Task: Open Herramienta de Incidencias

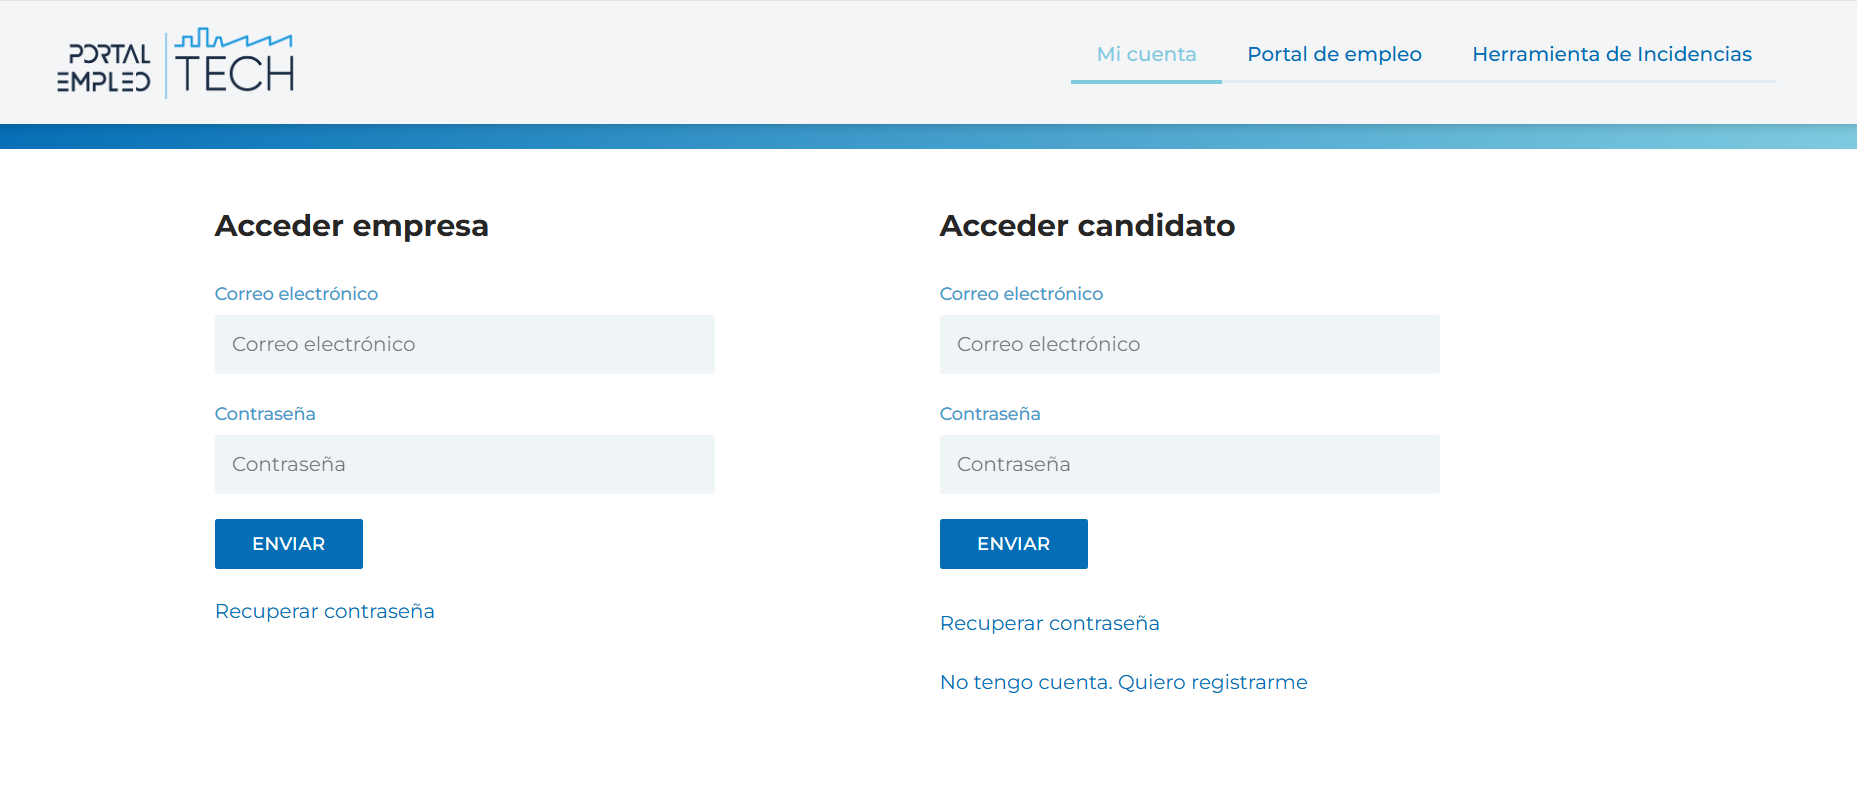Action: tap(1611, 54)
